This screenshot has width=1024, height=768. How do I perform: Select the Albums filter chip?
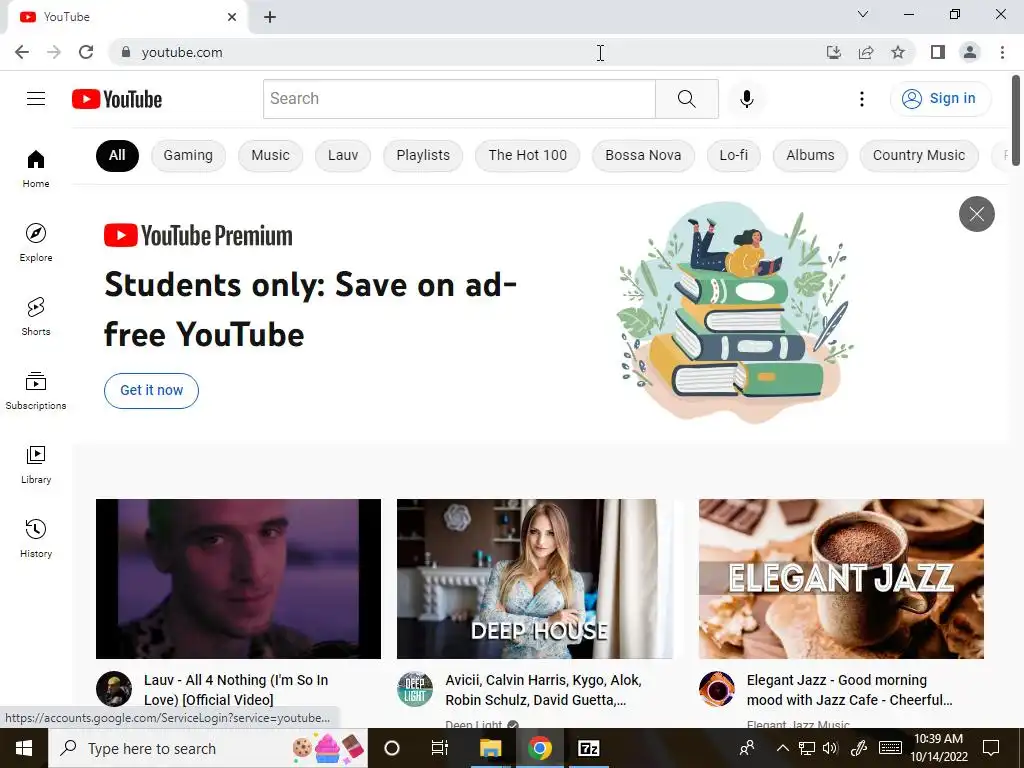click(810, 155)
